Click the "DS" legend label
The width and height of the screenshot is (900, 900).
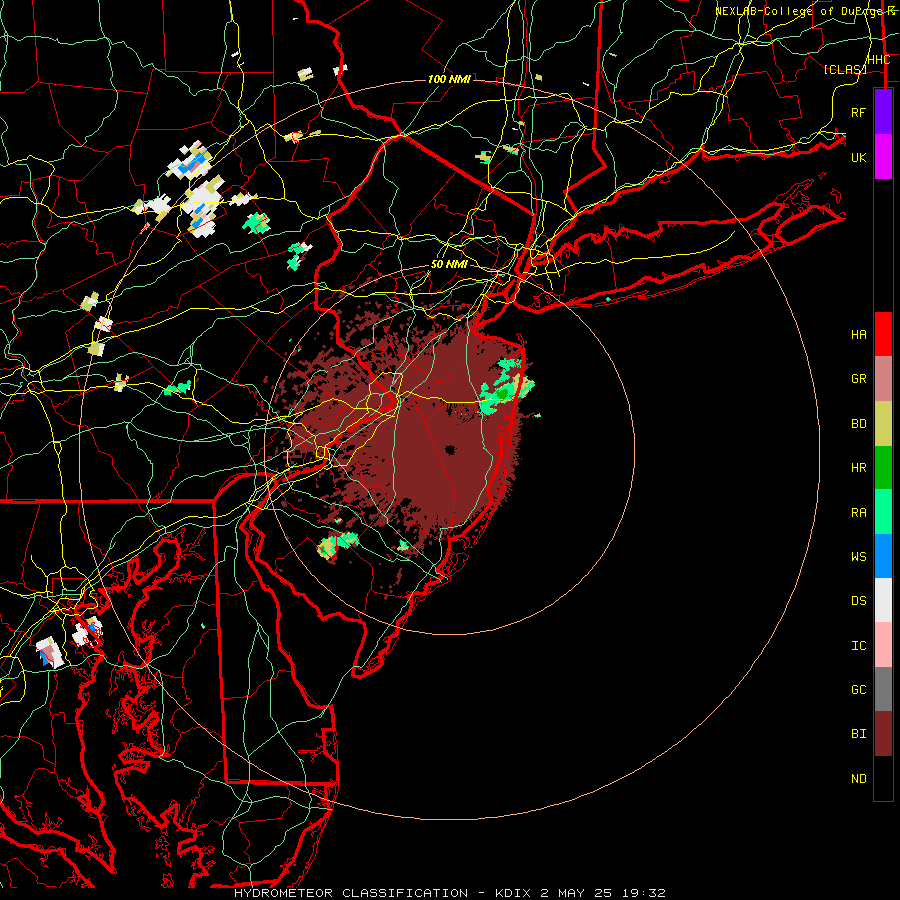(858, 601)
